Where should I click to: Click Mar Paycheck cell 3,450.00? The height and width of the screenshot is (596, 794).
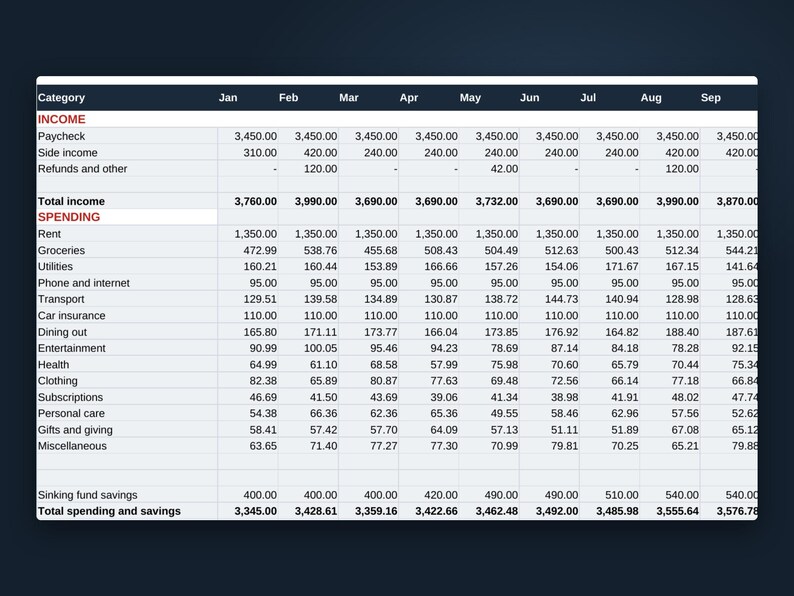tap(369, 136)
